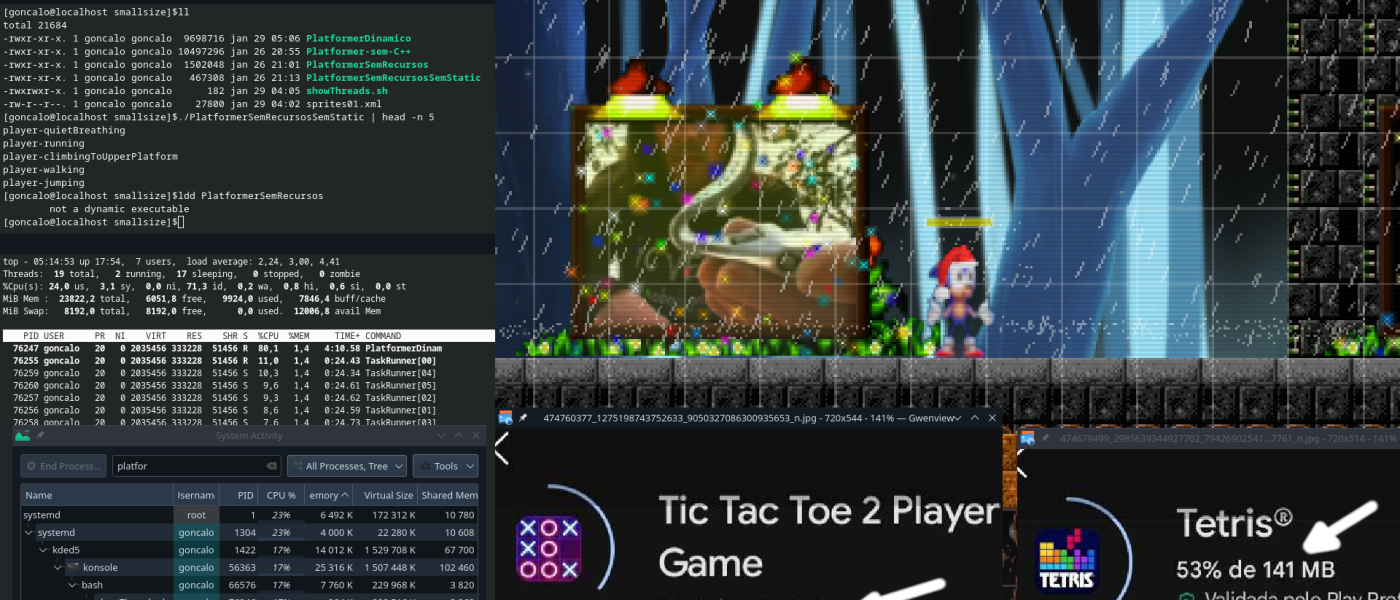Click the TaskRunner[04] row in top

(247, 373)
